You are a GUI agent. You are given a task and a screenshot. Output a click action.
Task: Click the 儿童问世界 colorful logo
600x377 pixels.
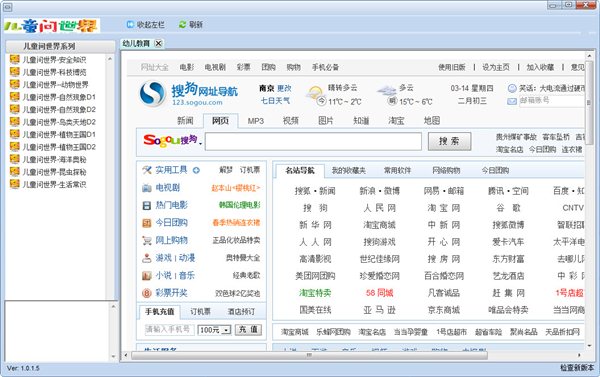click(x=52, y=26)
